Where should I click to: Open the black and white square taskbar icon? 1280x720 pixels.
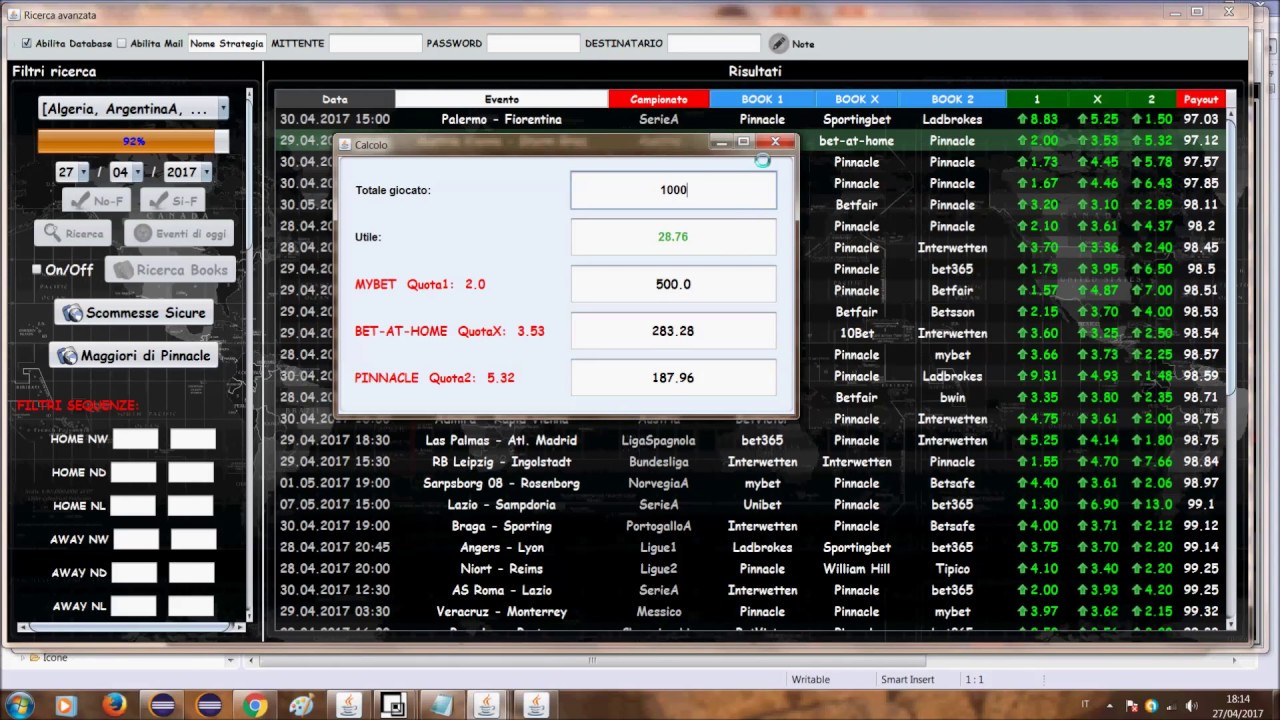coord(394,706)
